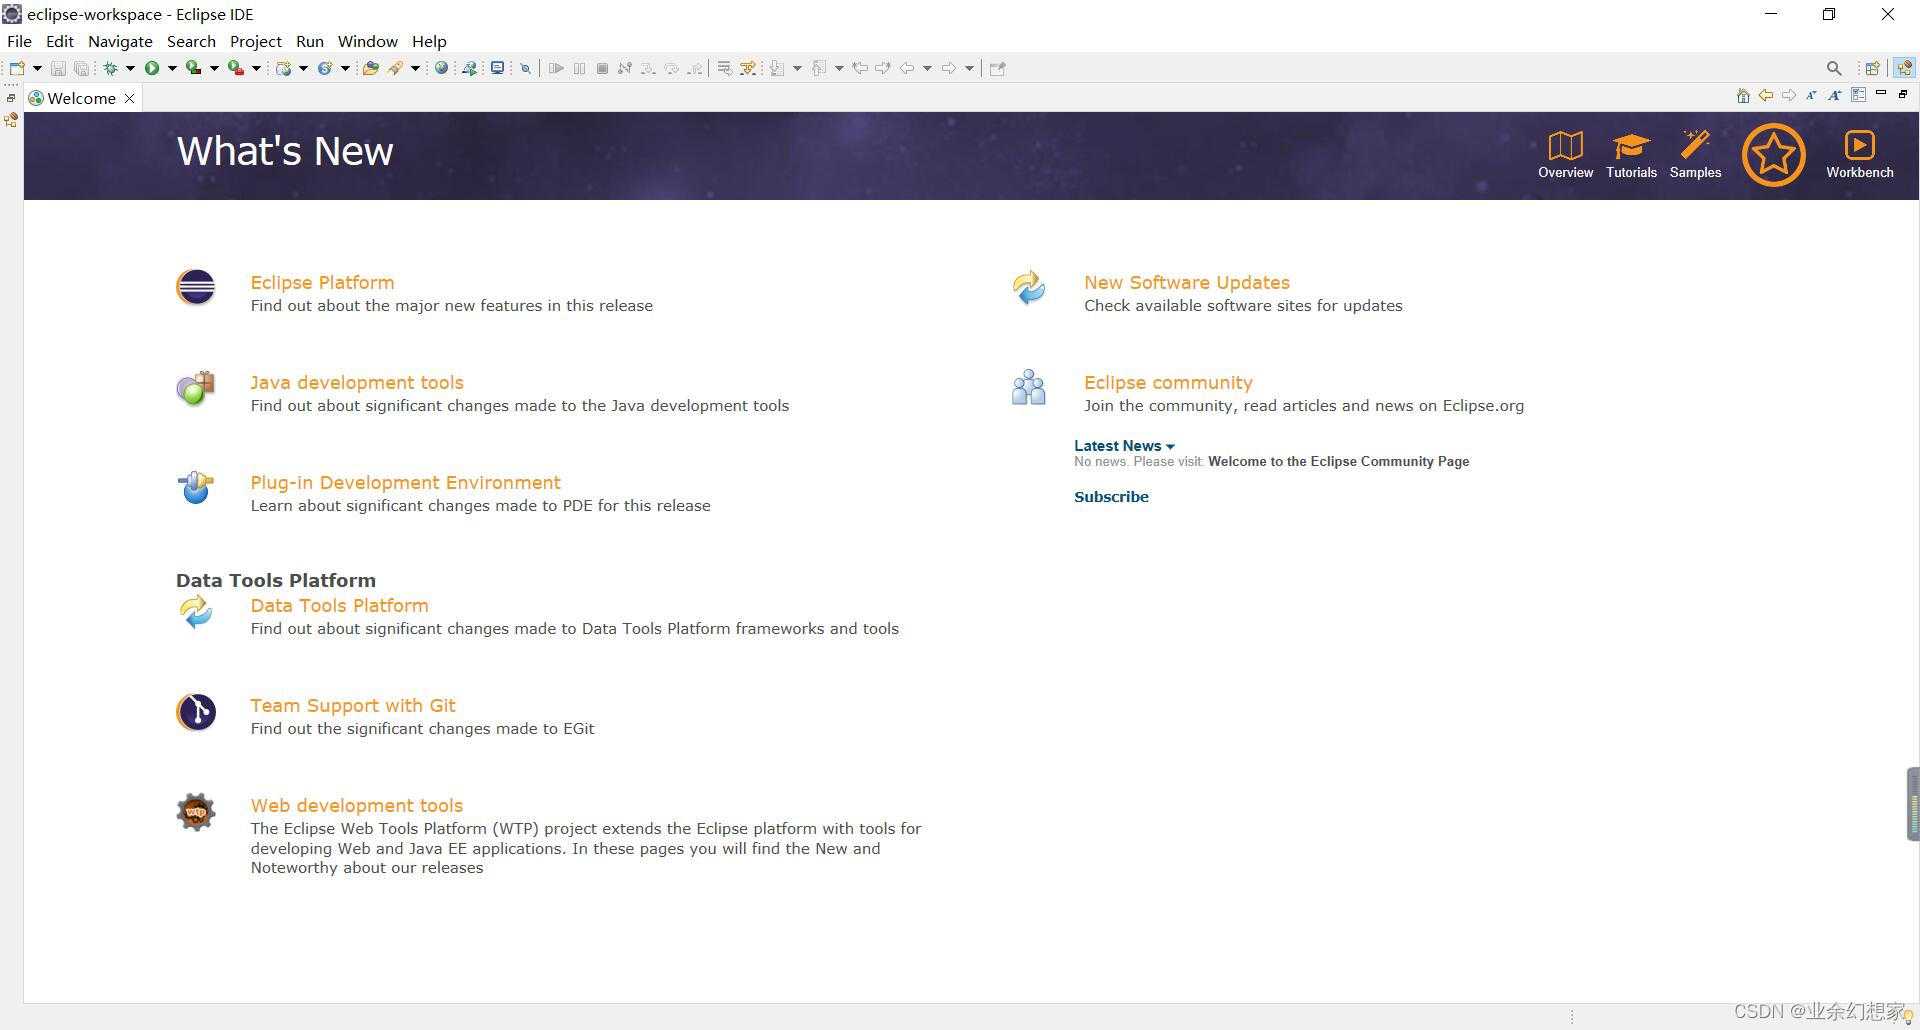This screenshot has width=1920, height=1030.
Task: Select the Welcome tab
Action: [x=81, y=98]
